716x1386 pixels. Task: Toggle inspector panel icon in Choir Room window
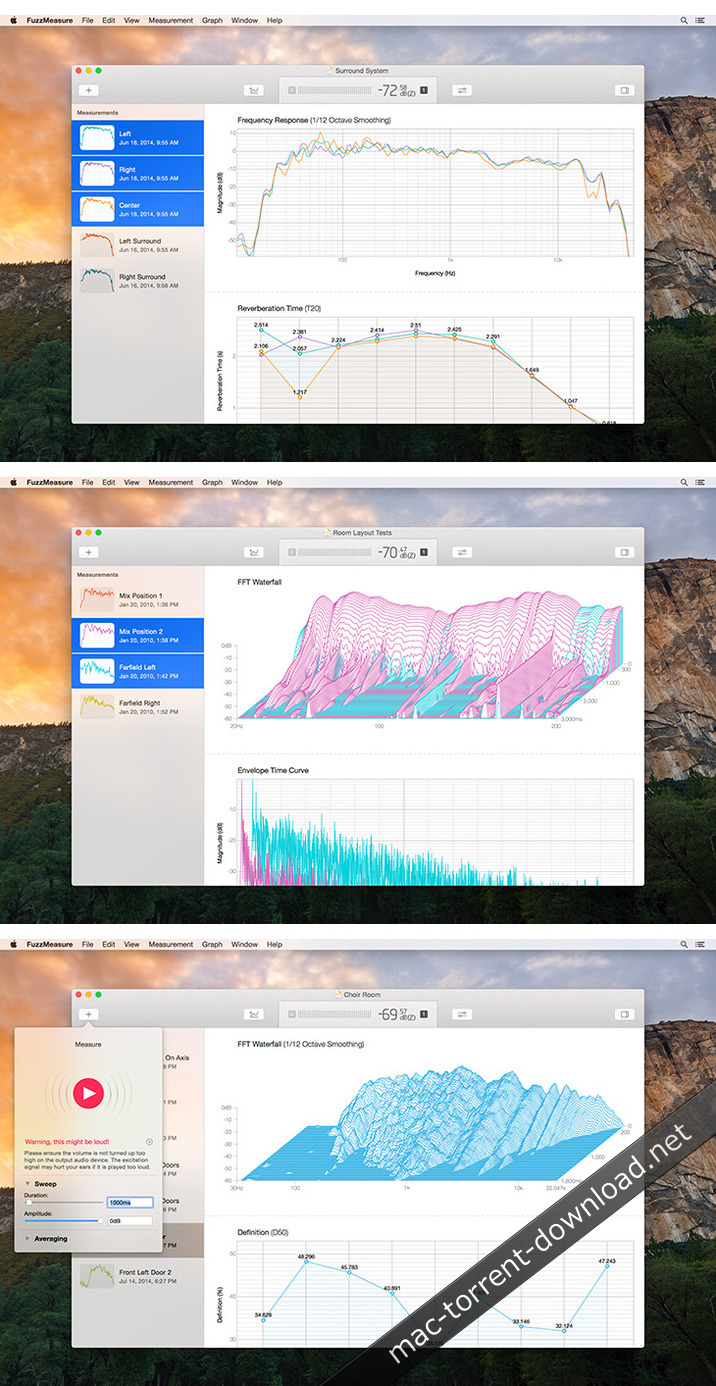[x=625, y=1014]
